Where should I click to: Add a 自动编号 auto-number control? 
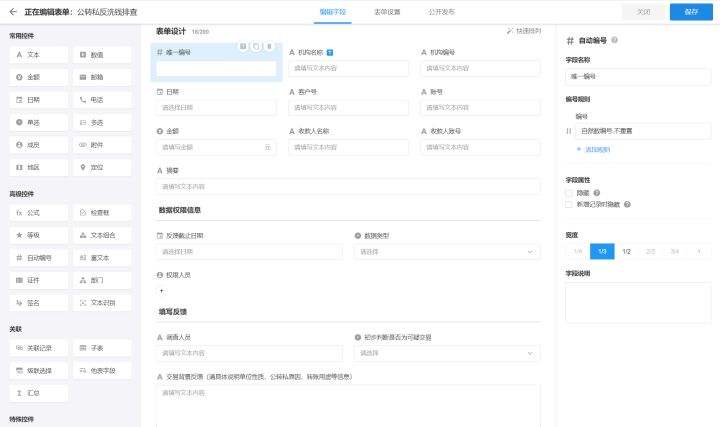pos(39,258)
